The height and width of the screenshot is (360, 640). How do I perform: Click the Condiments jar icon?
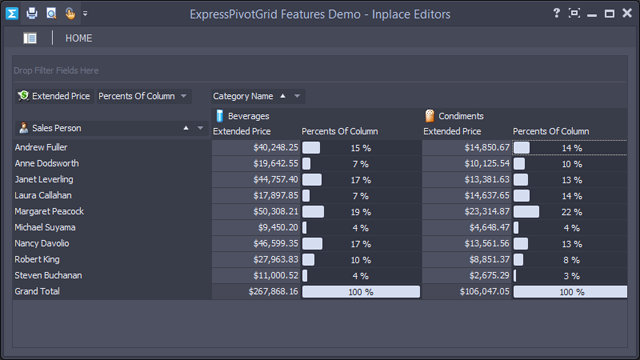click(x=430, y=116)
